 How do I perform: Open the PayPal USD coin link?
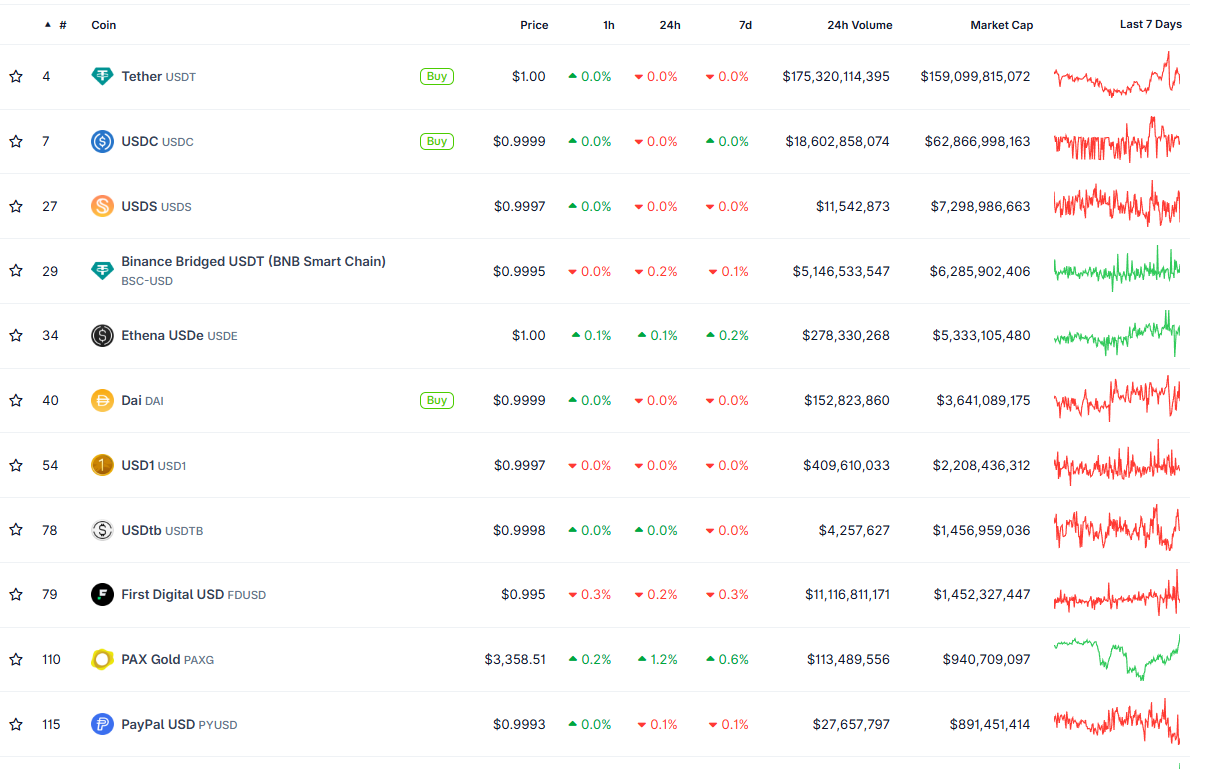click(x=179, y=724)
